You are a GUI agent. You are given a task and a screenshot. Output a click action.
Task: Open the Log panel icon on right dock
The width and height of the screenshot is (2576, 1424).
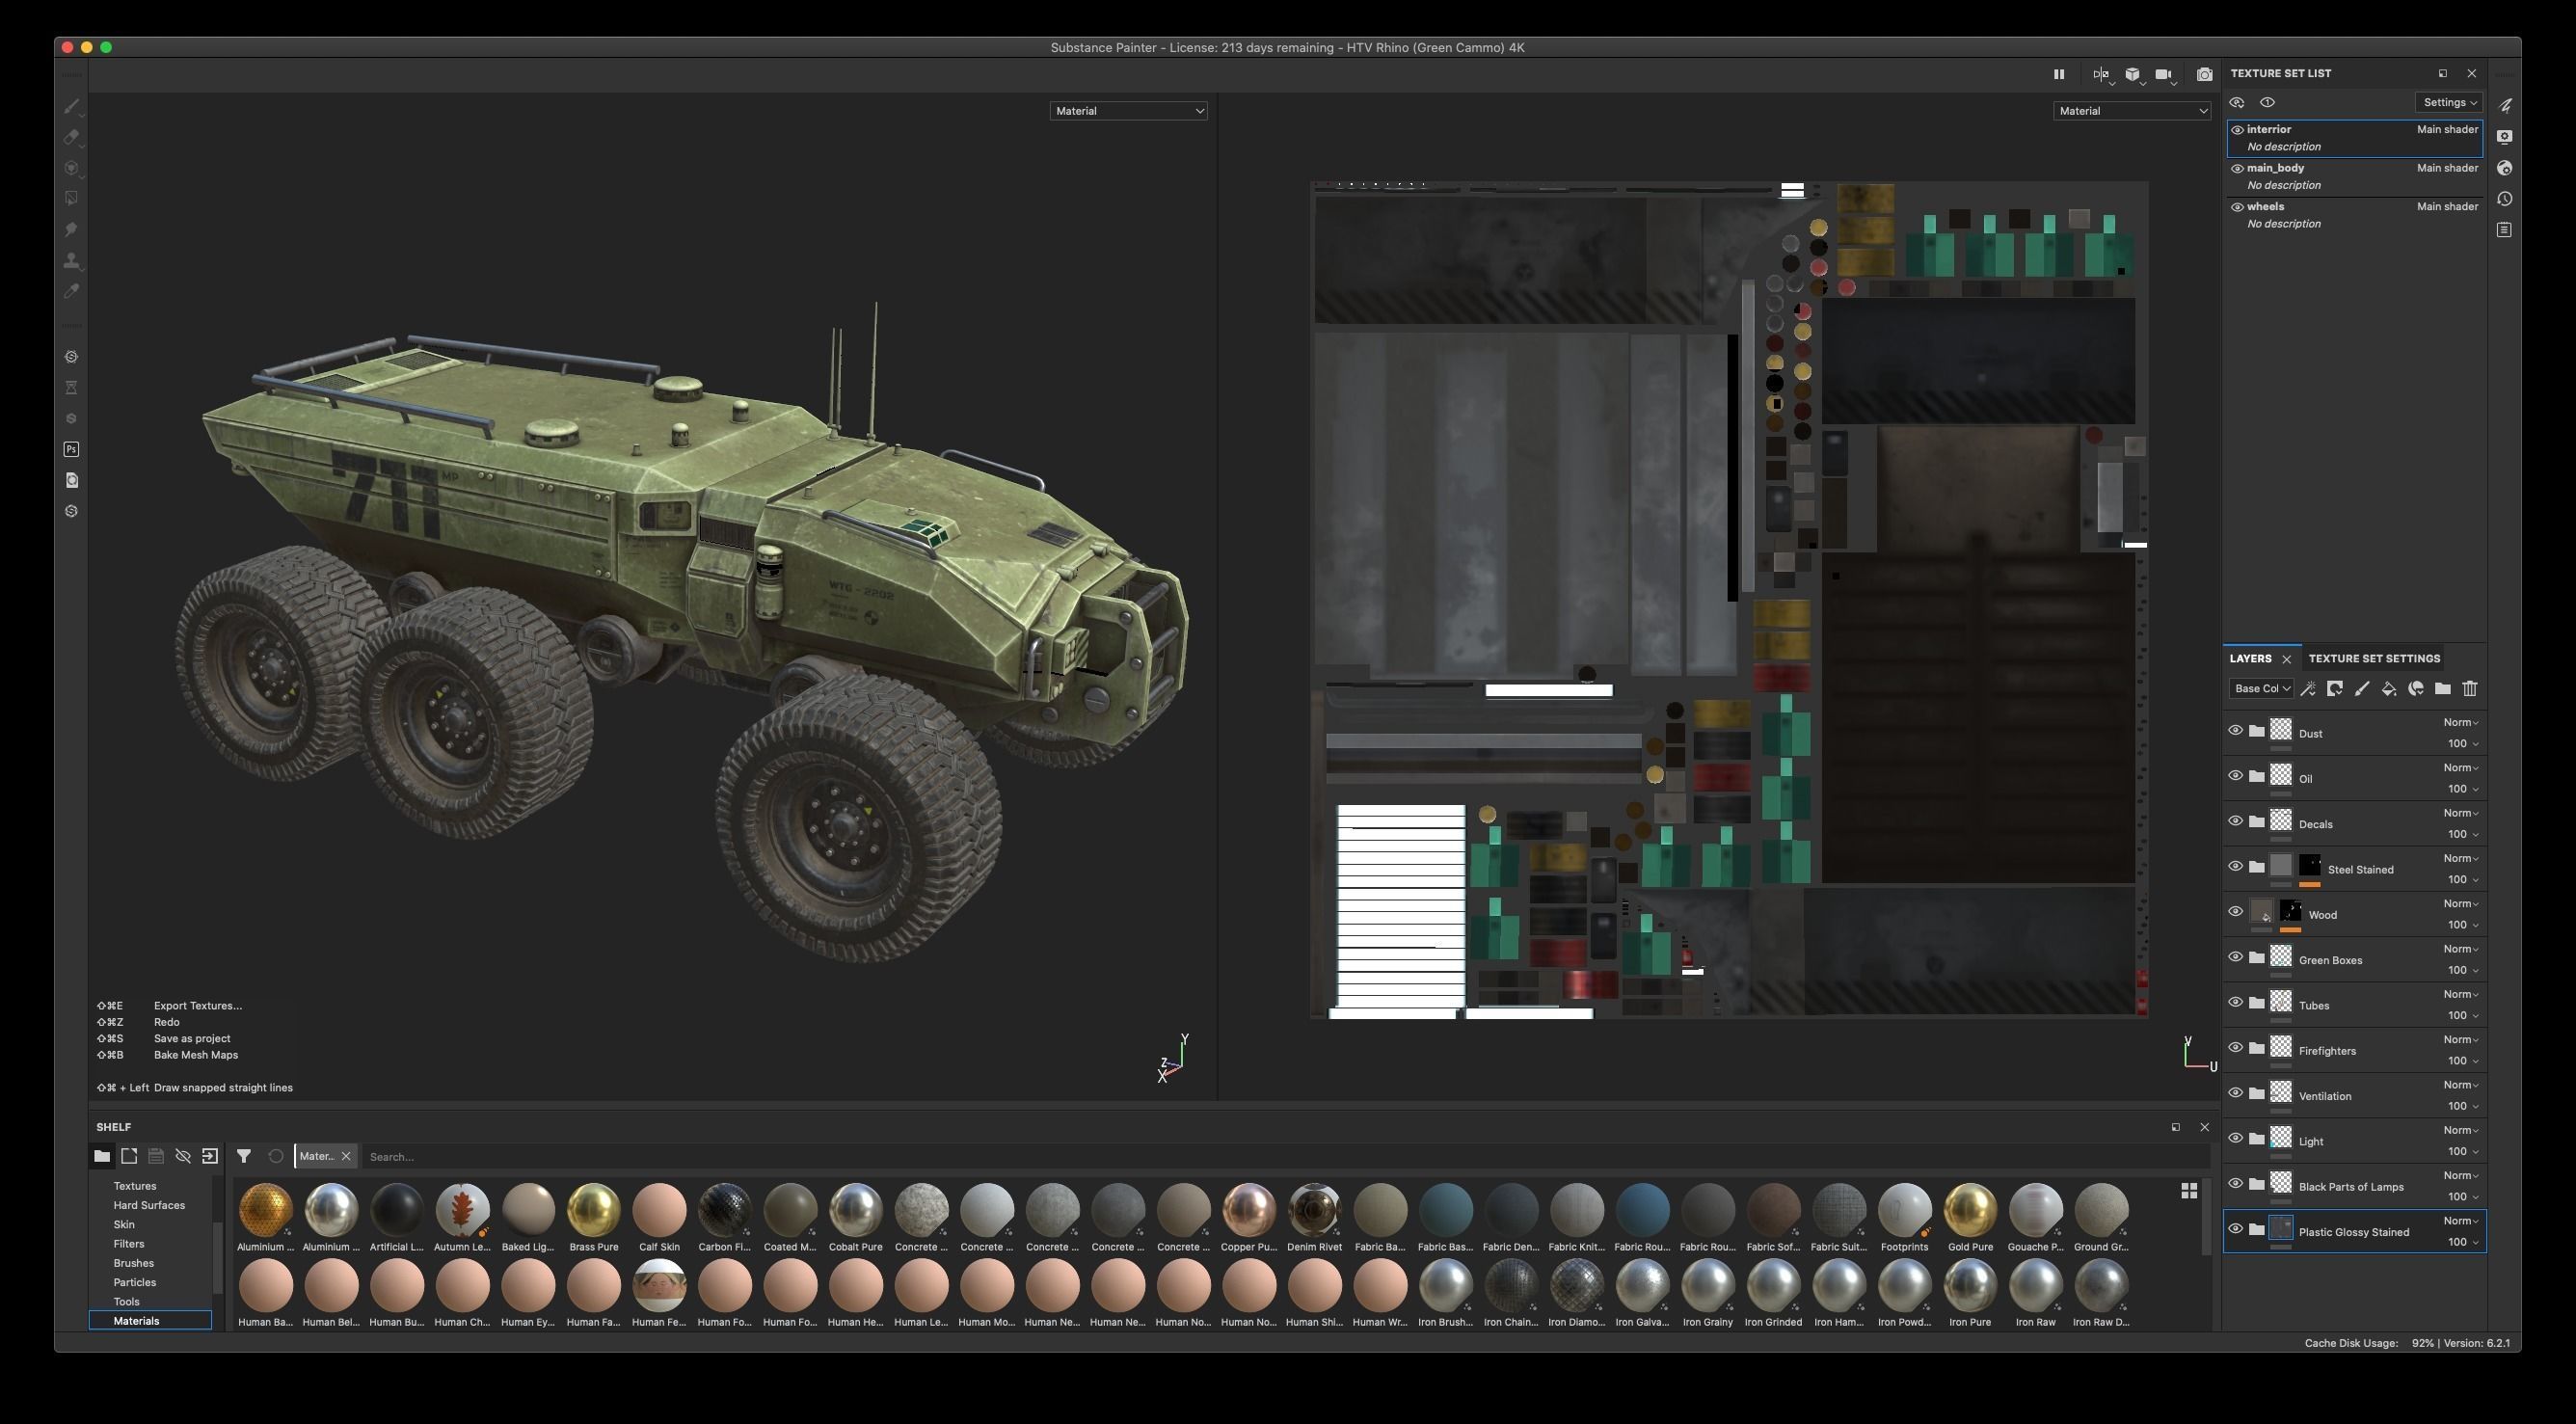click(2504, 230)
